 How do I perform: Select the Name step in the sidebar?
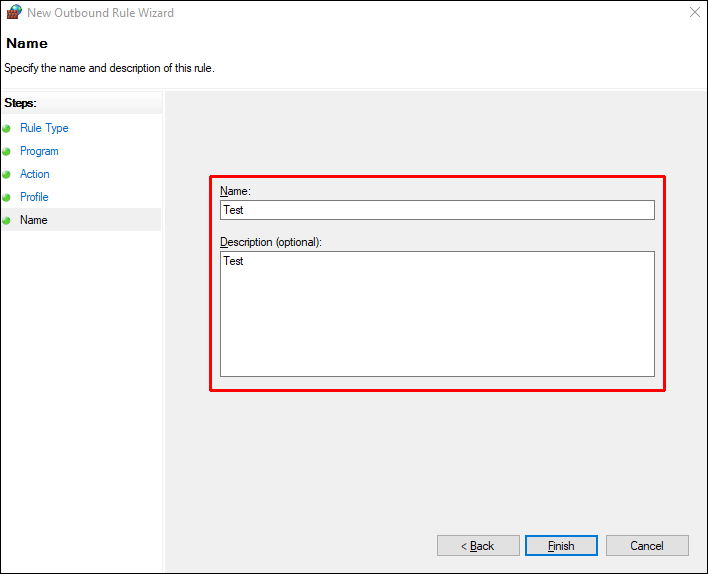pyautogui.click(x=34, y=220)
